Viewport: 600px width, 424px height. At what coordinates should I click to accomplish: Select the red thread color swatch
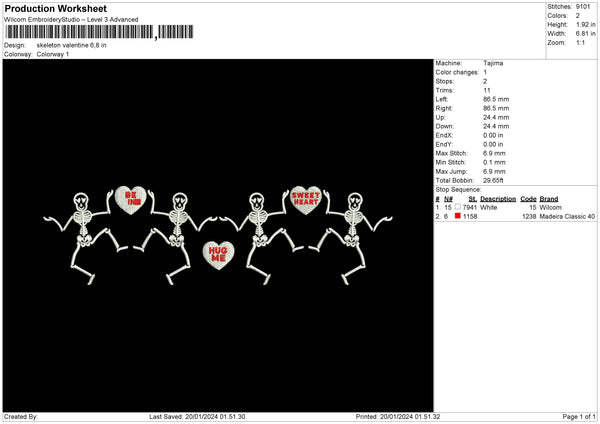pos(458,216)
